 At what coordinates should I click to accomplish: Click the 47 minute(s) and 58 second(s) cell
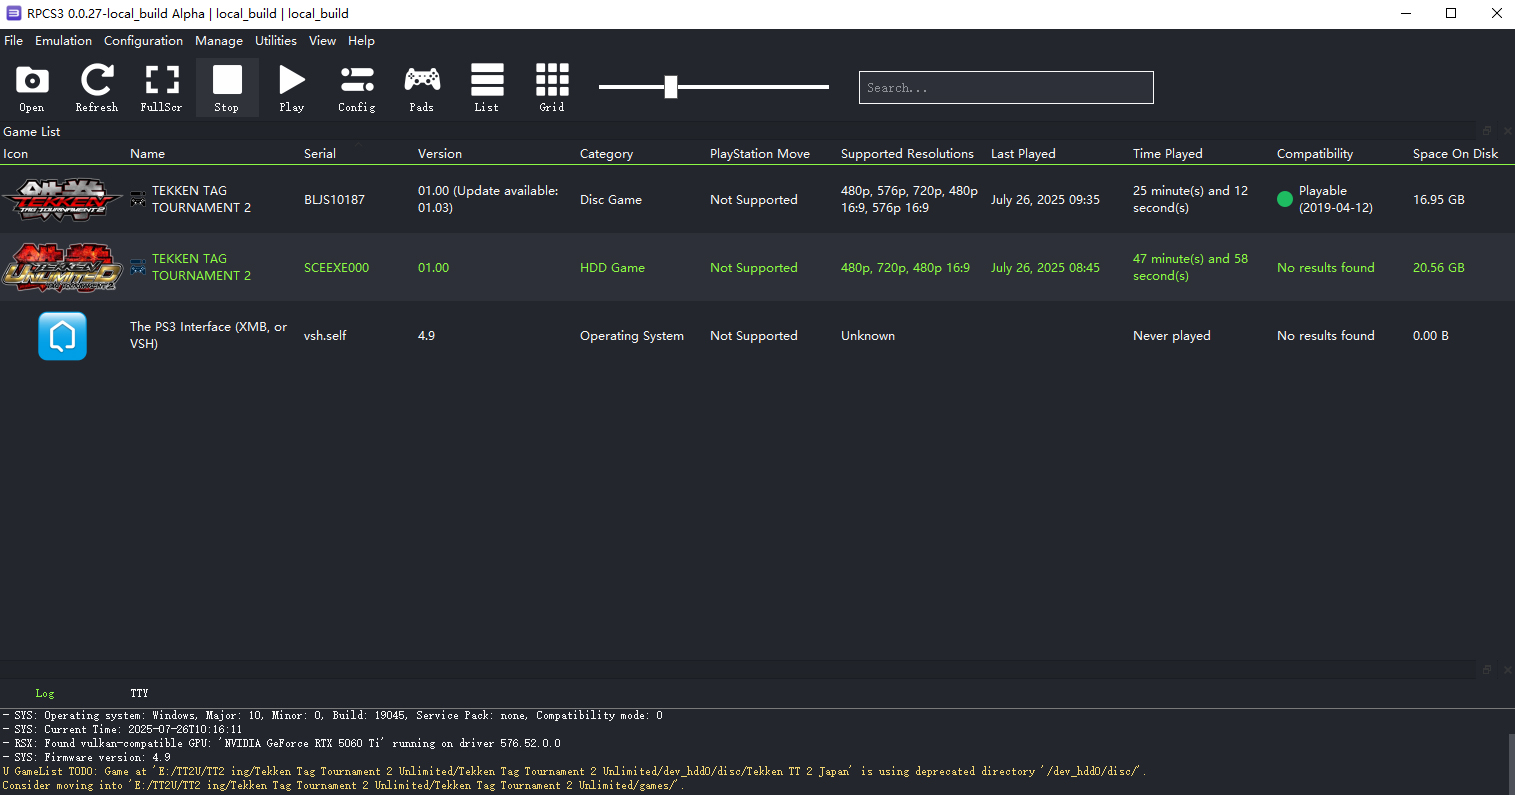1190,267
